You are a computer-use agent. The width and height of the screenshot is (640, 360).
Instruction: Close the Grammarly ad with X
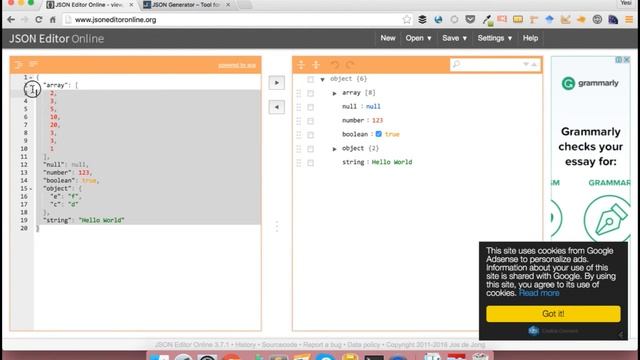pos(627,60)
